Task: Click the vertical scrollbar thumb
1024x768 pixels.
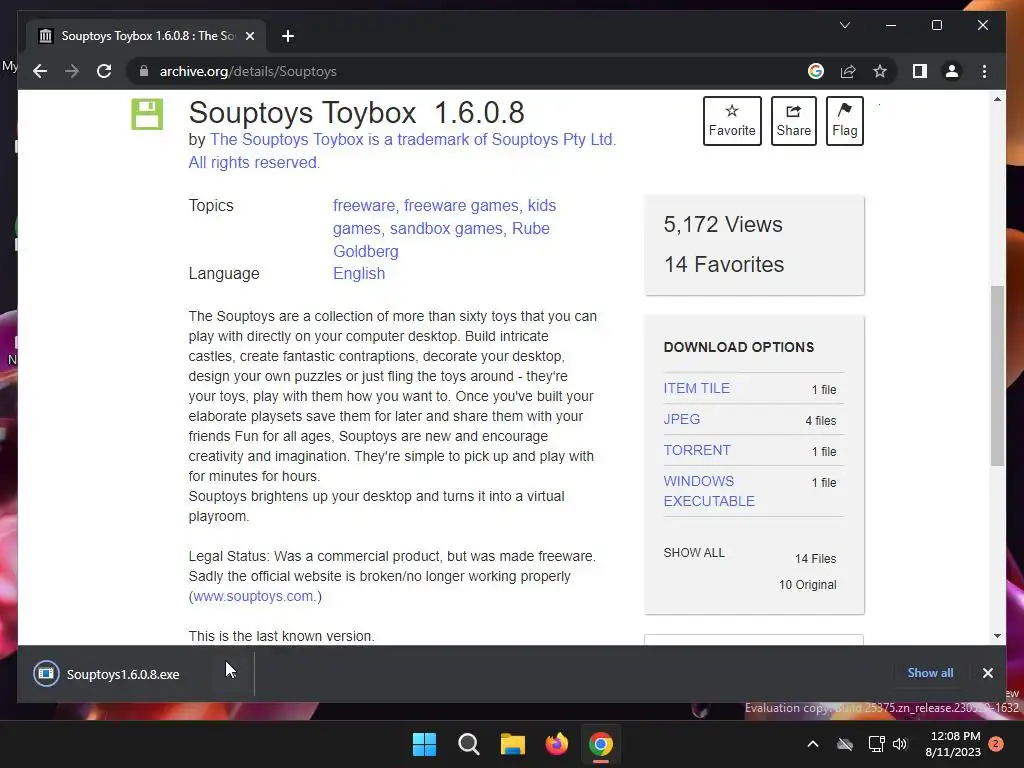Action: [997, 376]
